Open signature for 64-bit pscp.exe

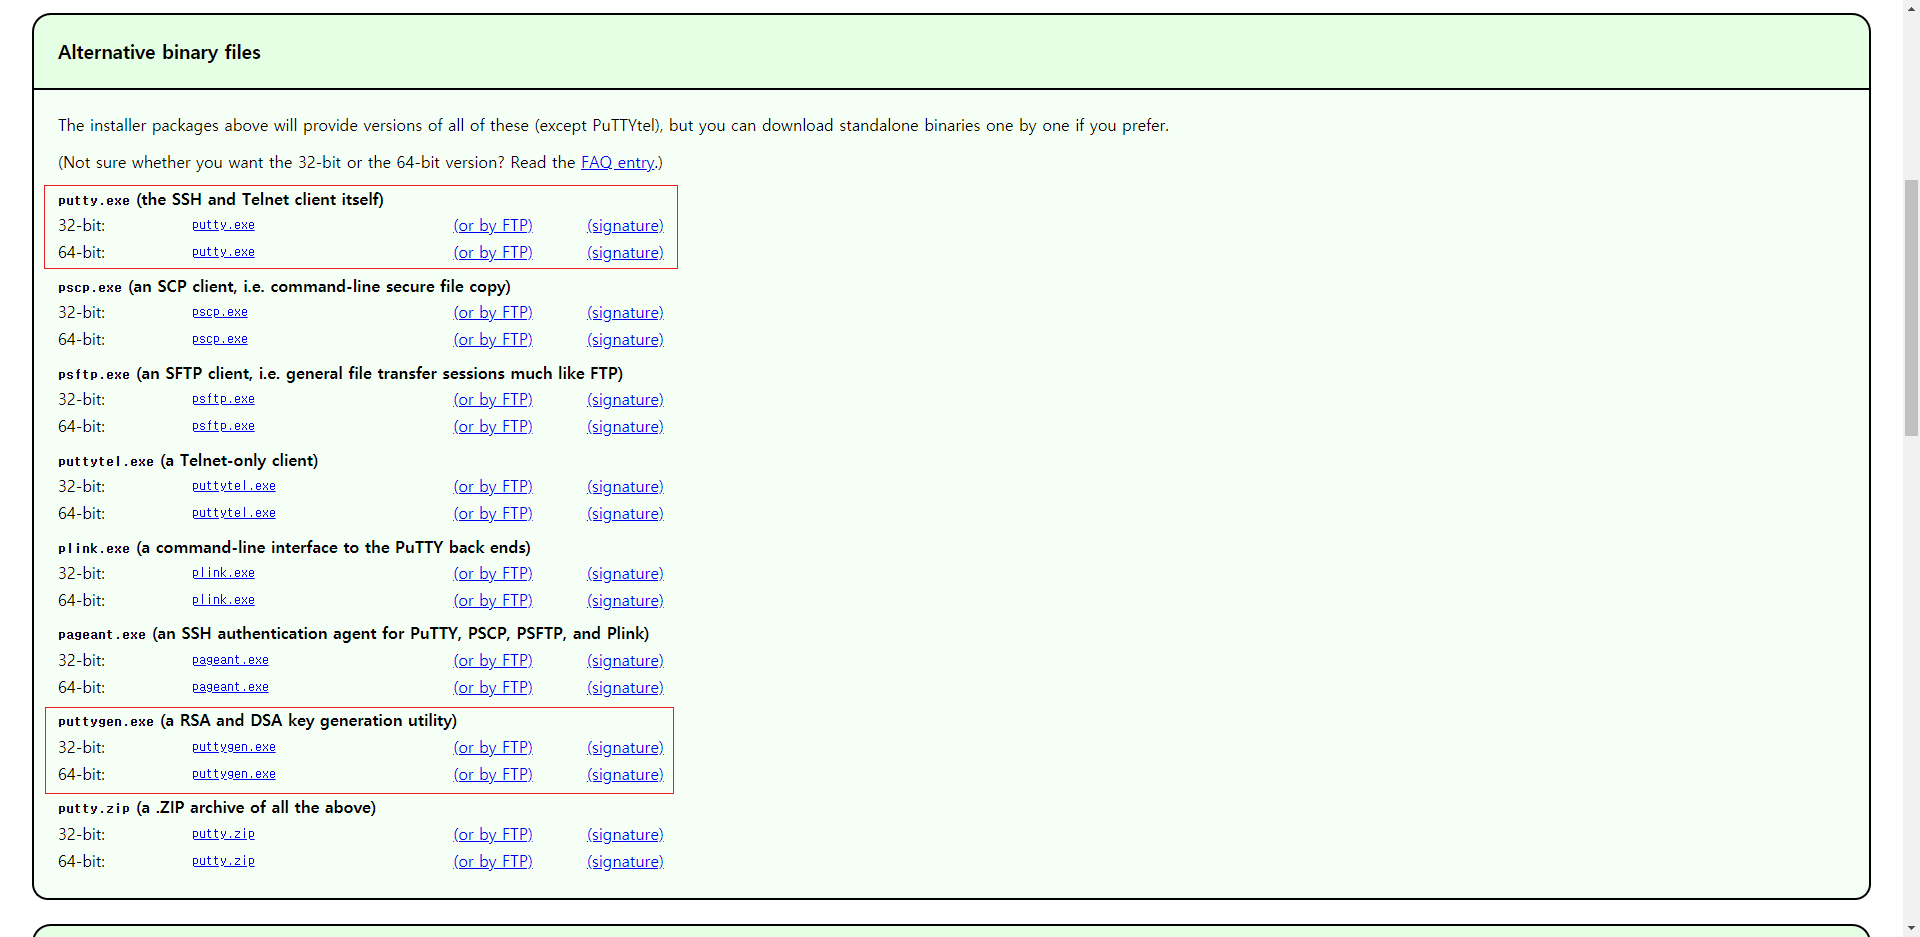tap(625, 339)
